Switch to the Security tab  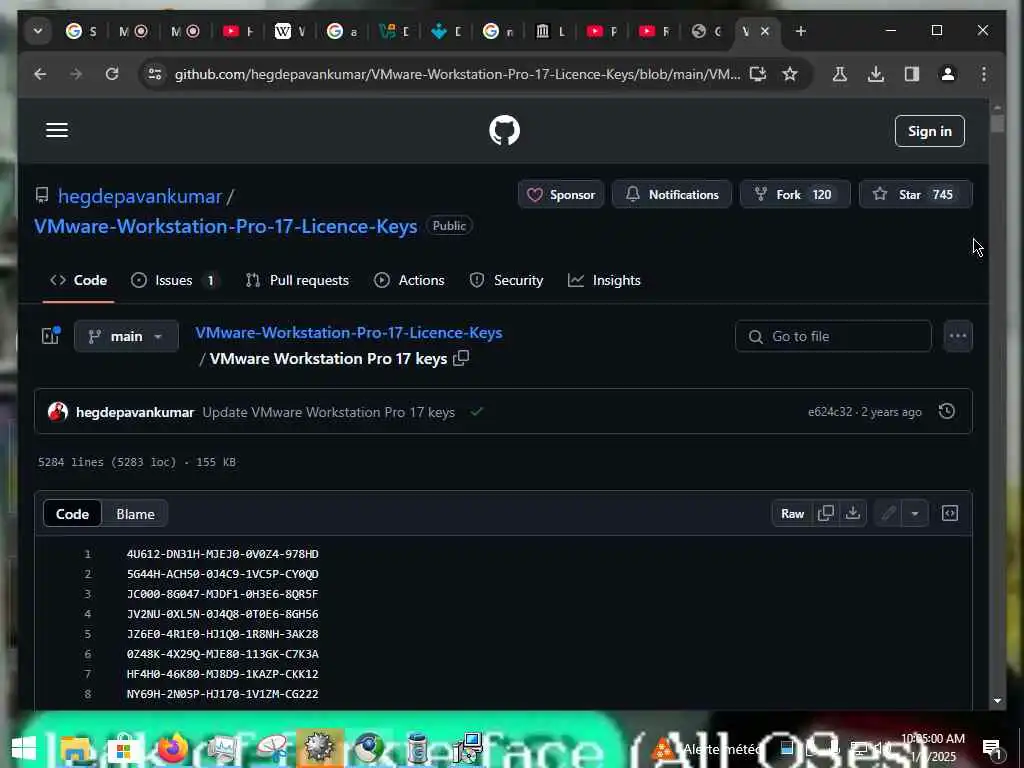click(x=506, y=280)
